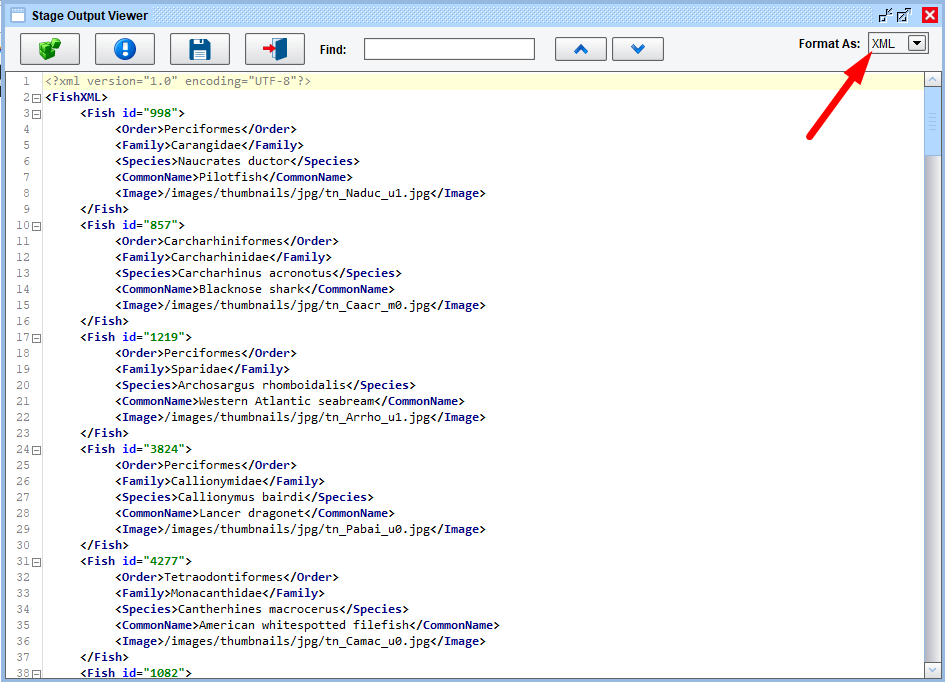The width and height of the screenshot is (945, 682).
Task: Click the closing Fish tag on line 9
Action: (x=104, y=209)
